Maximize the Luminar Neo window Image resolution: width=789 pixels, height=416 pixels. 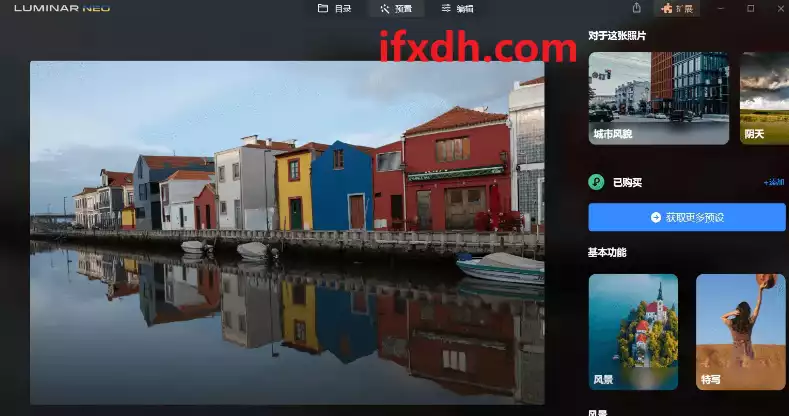pyautogui.click(x=750, y=8)
